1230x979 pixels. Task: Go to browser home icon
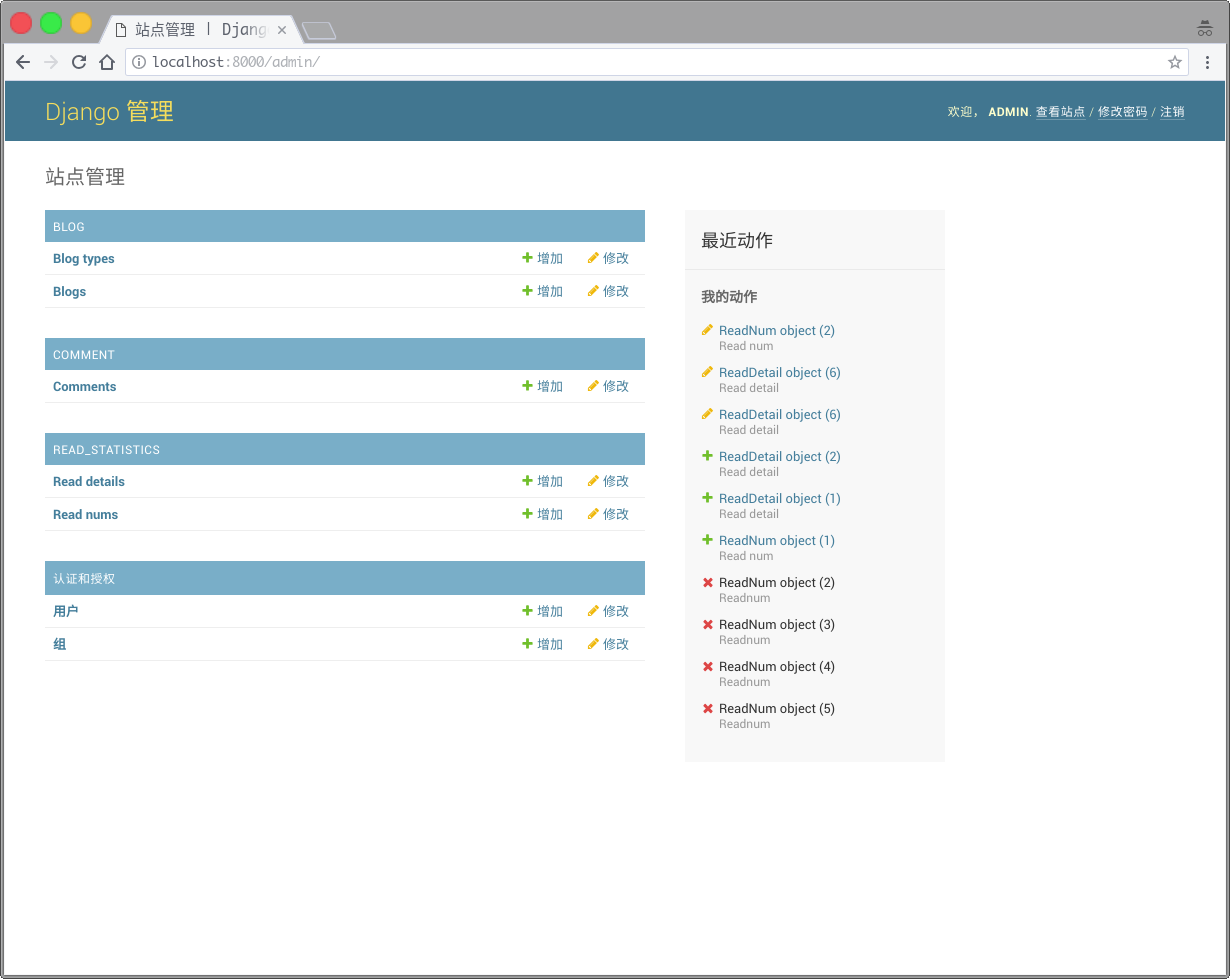(x=107, y=62)
